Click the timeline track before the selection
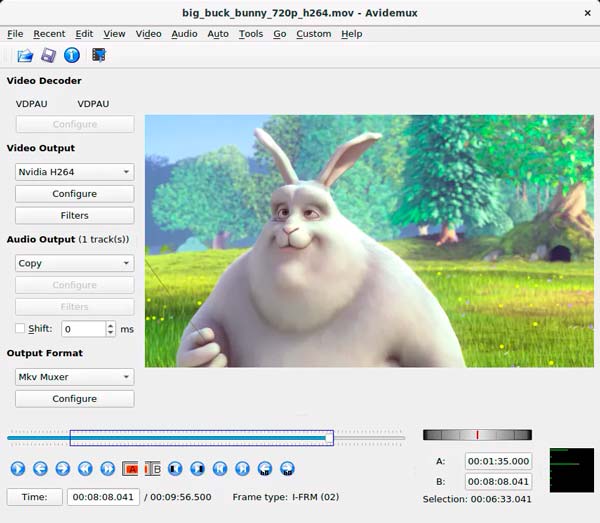600x523 pixels. [x=38, y=438]
